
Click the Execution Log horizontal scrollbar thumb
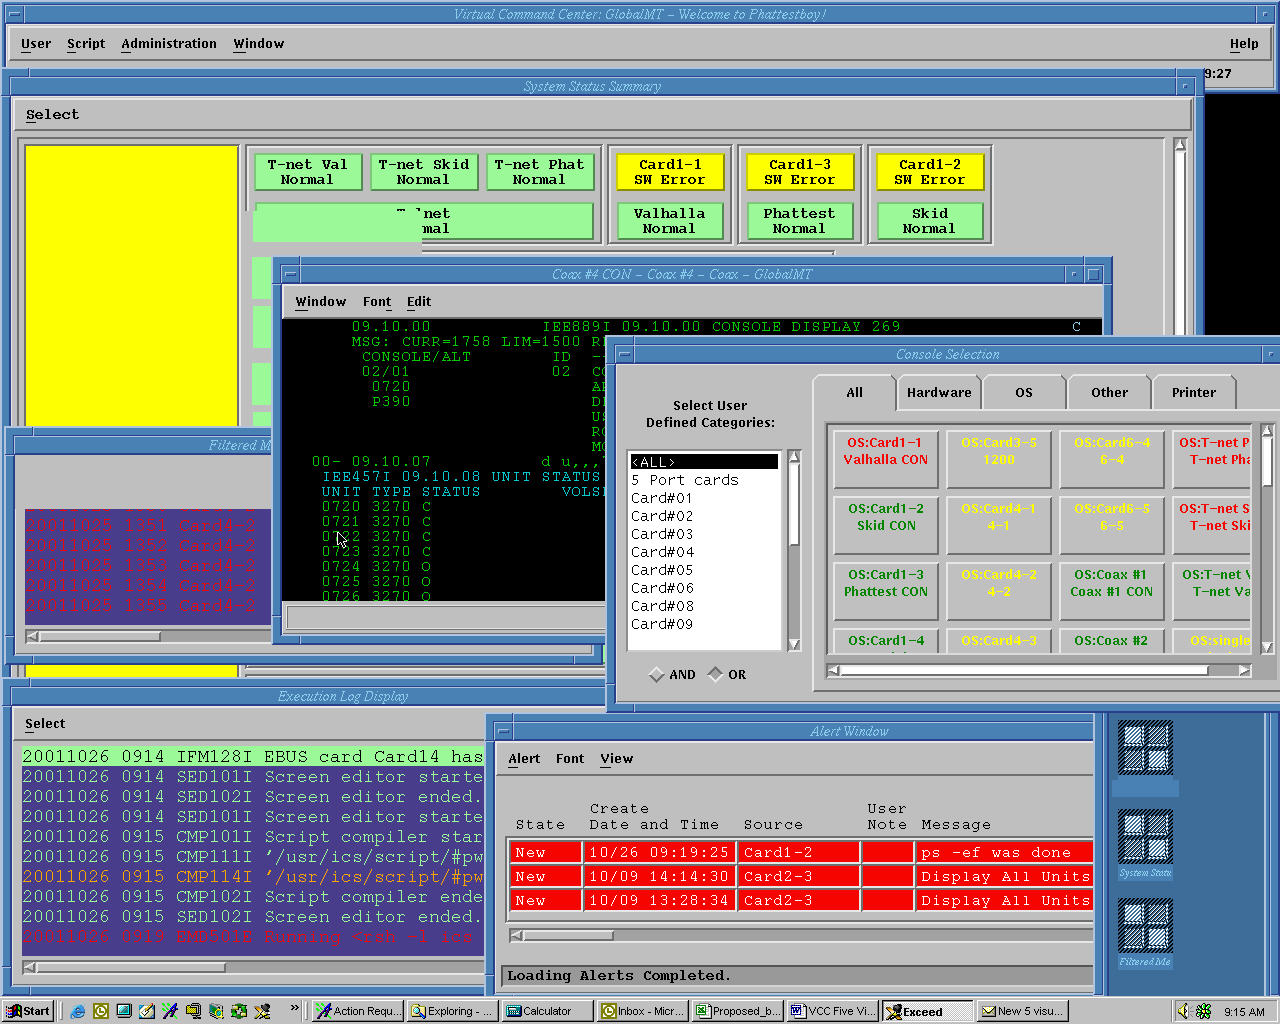click(131, 967)
